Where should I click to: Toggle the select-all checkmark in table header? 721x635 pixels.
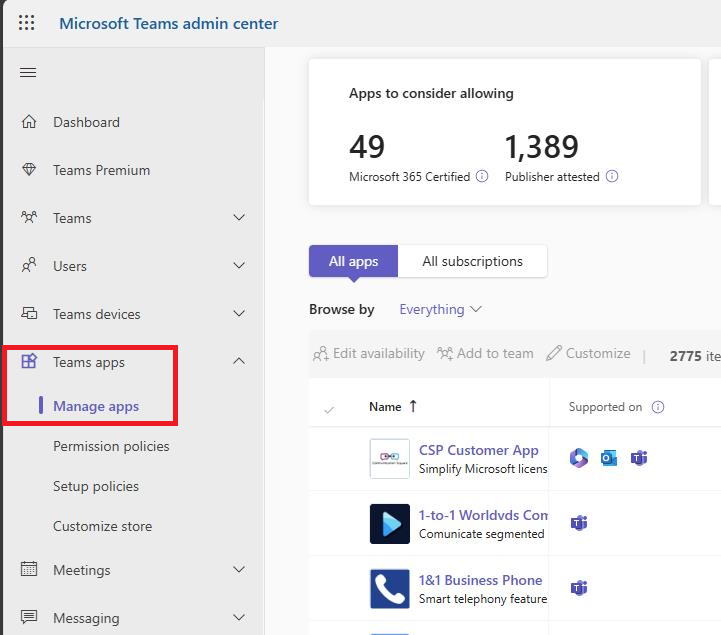(329, 409)
